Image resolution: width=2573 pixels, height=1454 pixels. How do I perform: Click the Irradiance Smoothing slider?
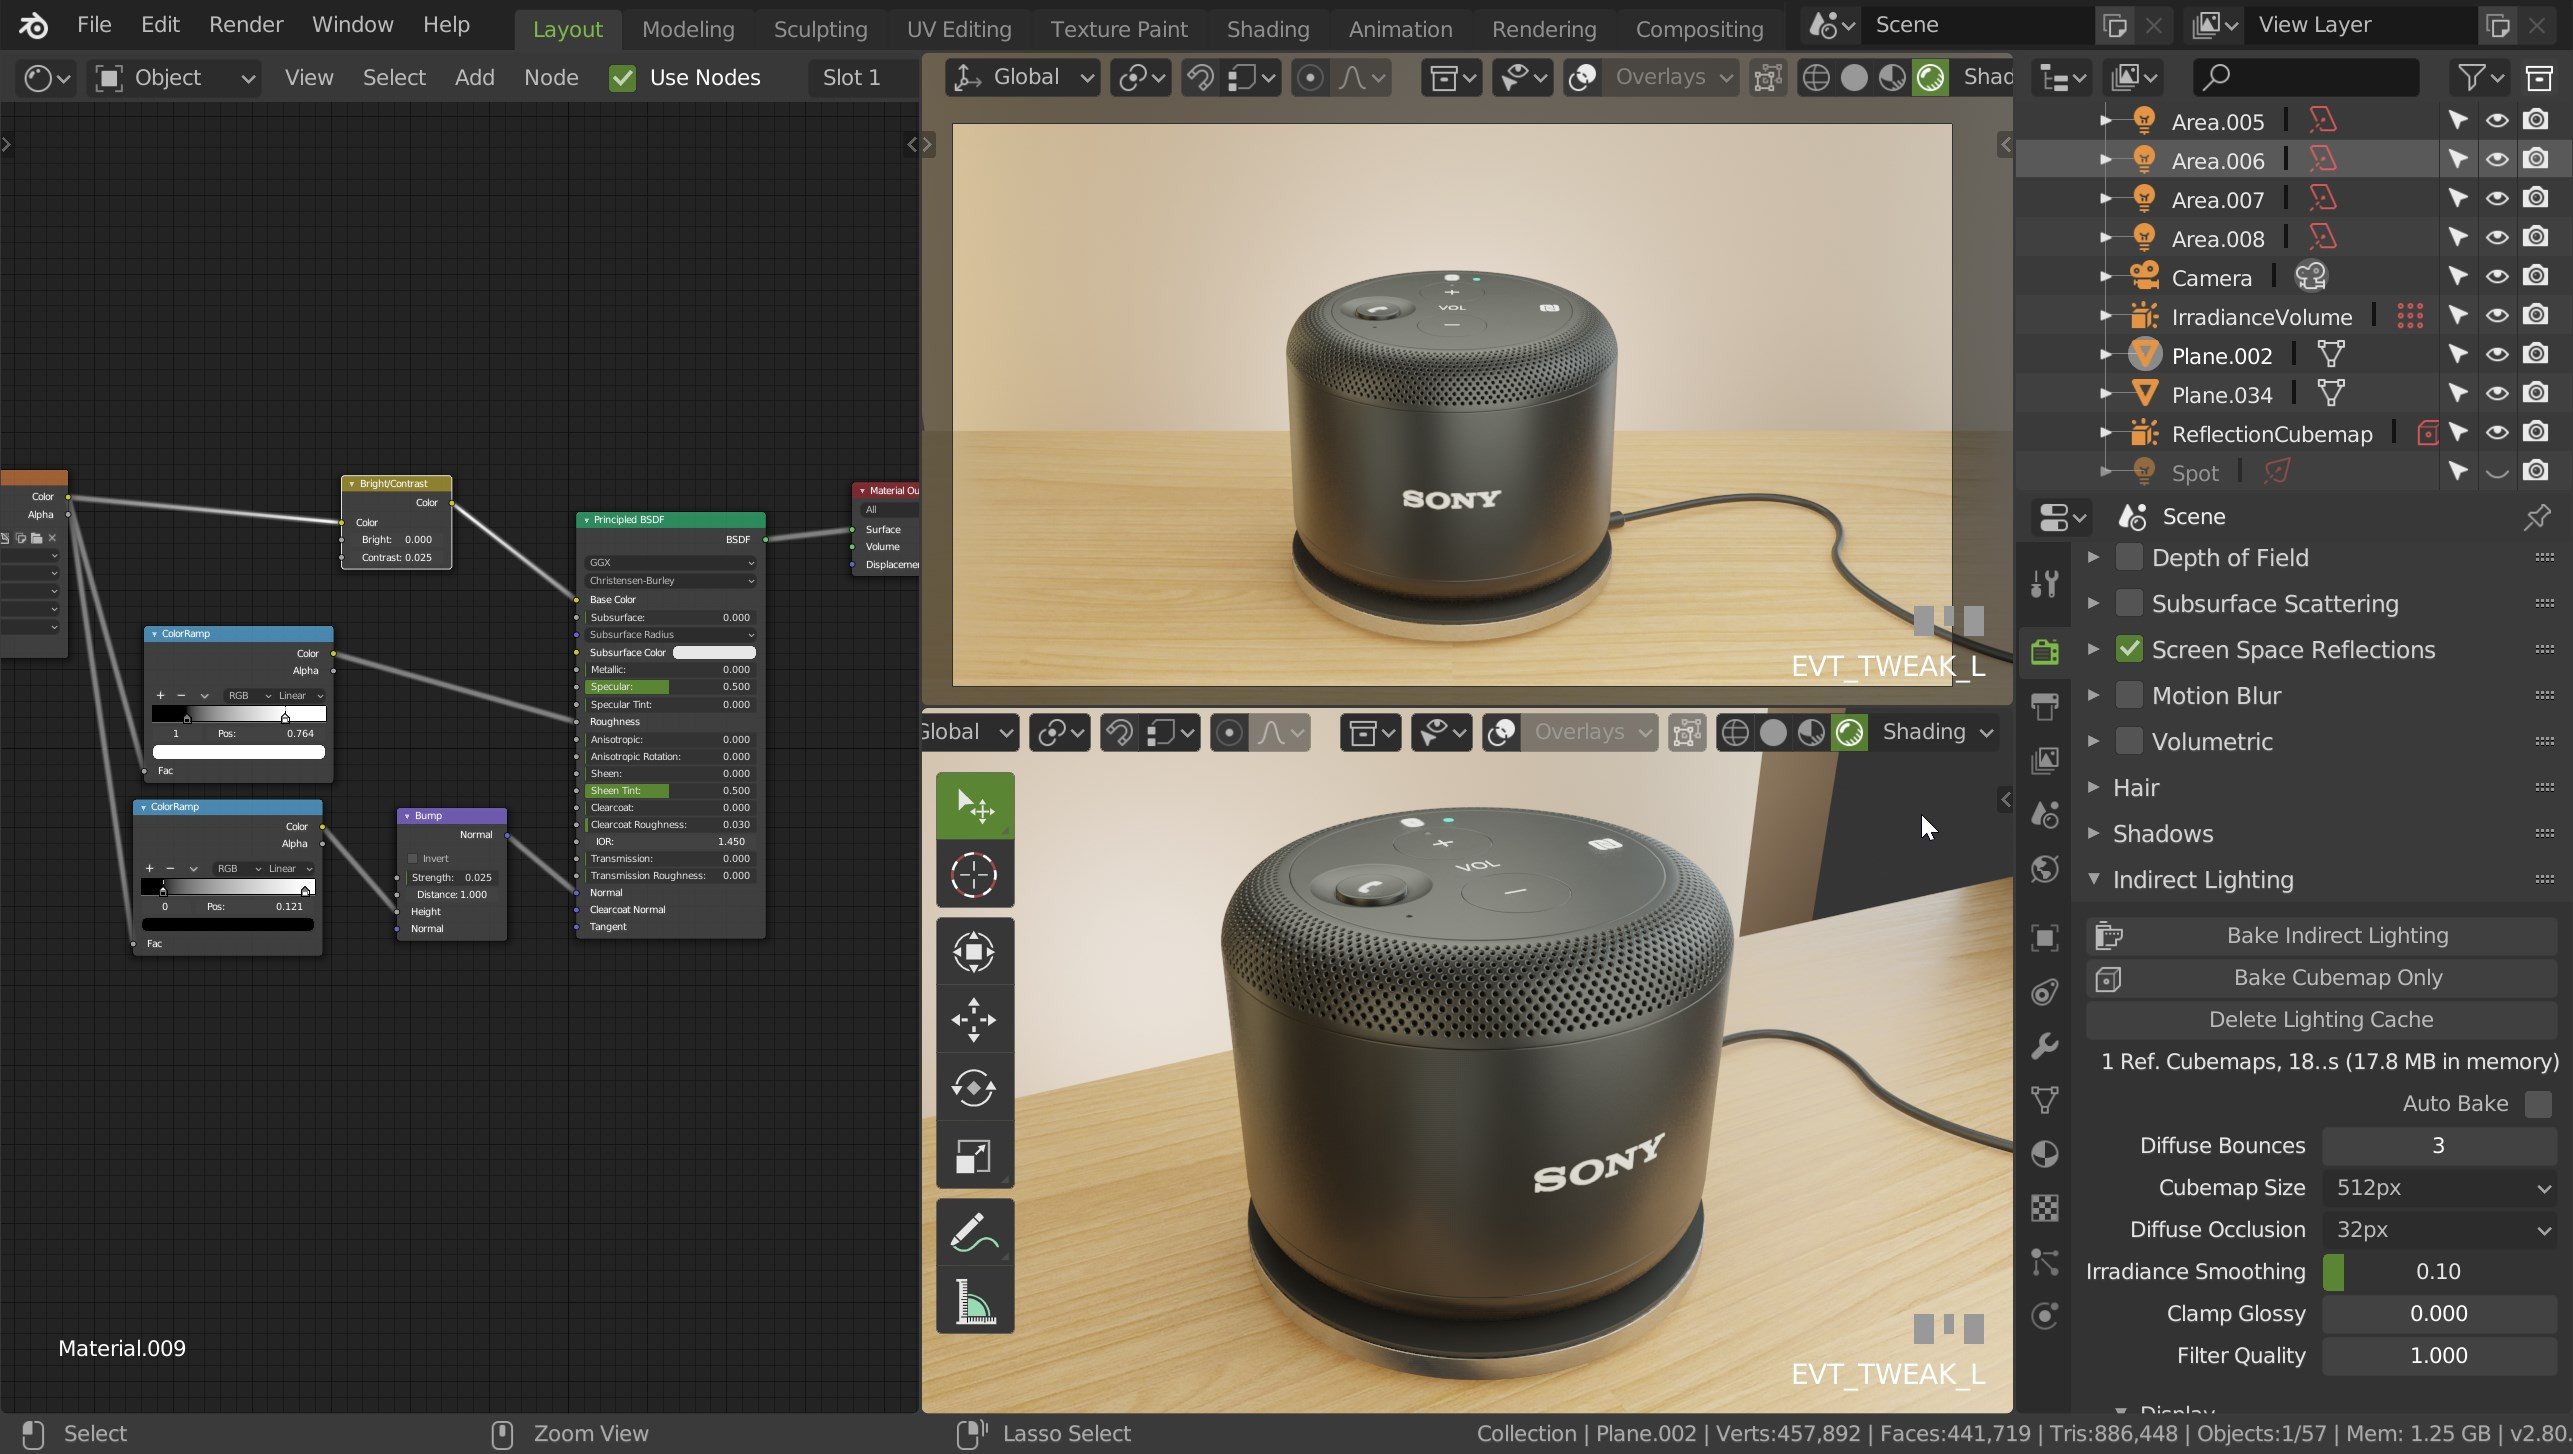(x=2439, y=1271)
